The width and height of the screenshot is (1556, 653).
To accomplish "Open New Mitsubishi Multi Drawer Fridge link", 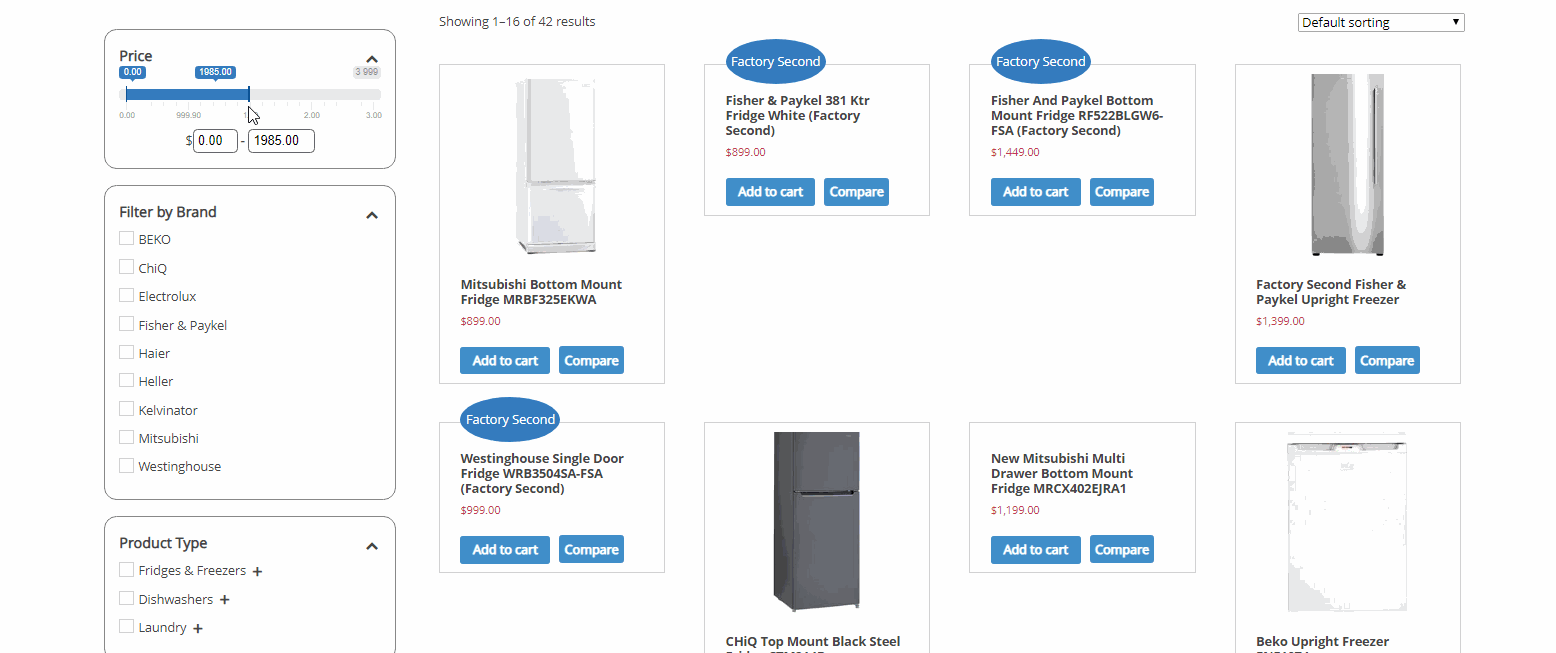I will pyautogui.click(x=1062, y=474).
